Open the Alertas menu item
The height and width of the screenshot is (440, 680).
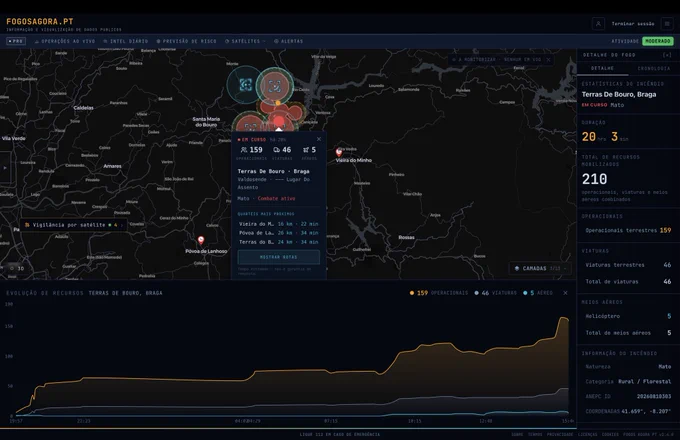click(288, 41)
